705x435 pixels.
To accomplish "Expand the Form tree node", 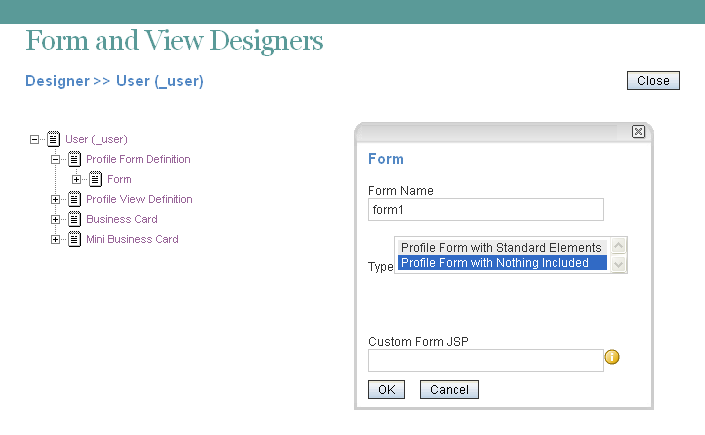I will click(77, 179).
